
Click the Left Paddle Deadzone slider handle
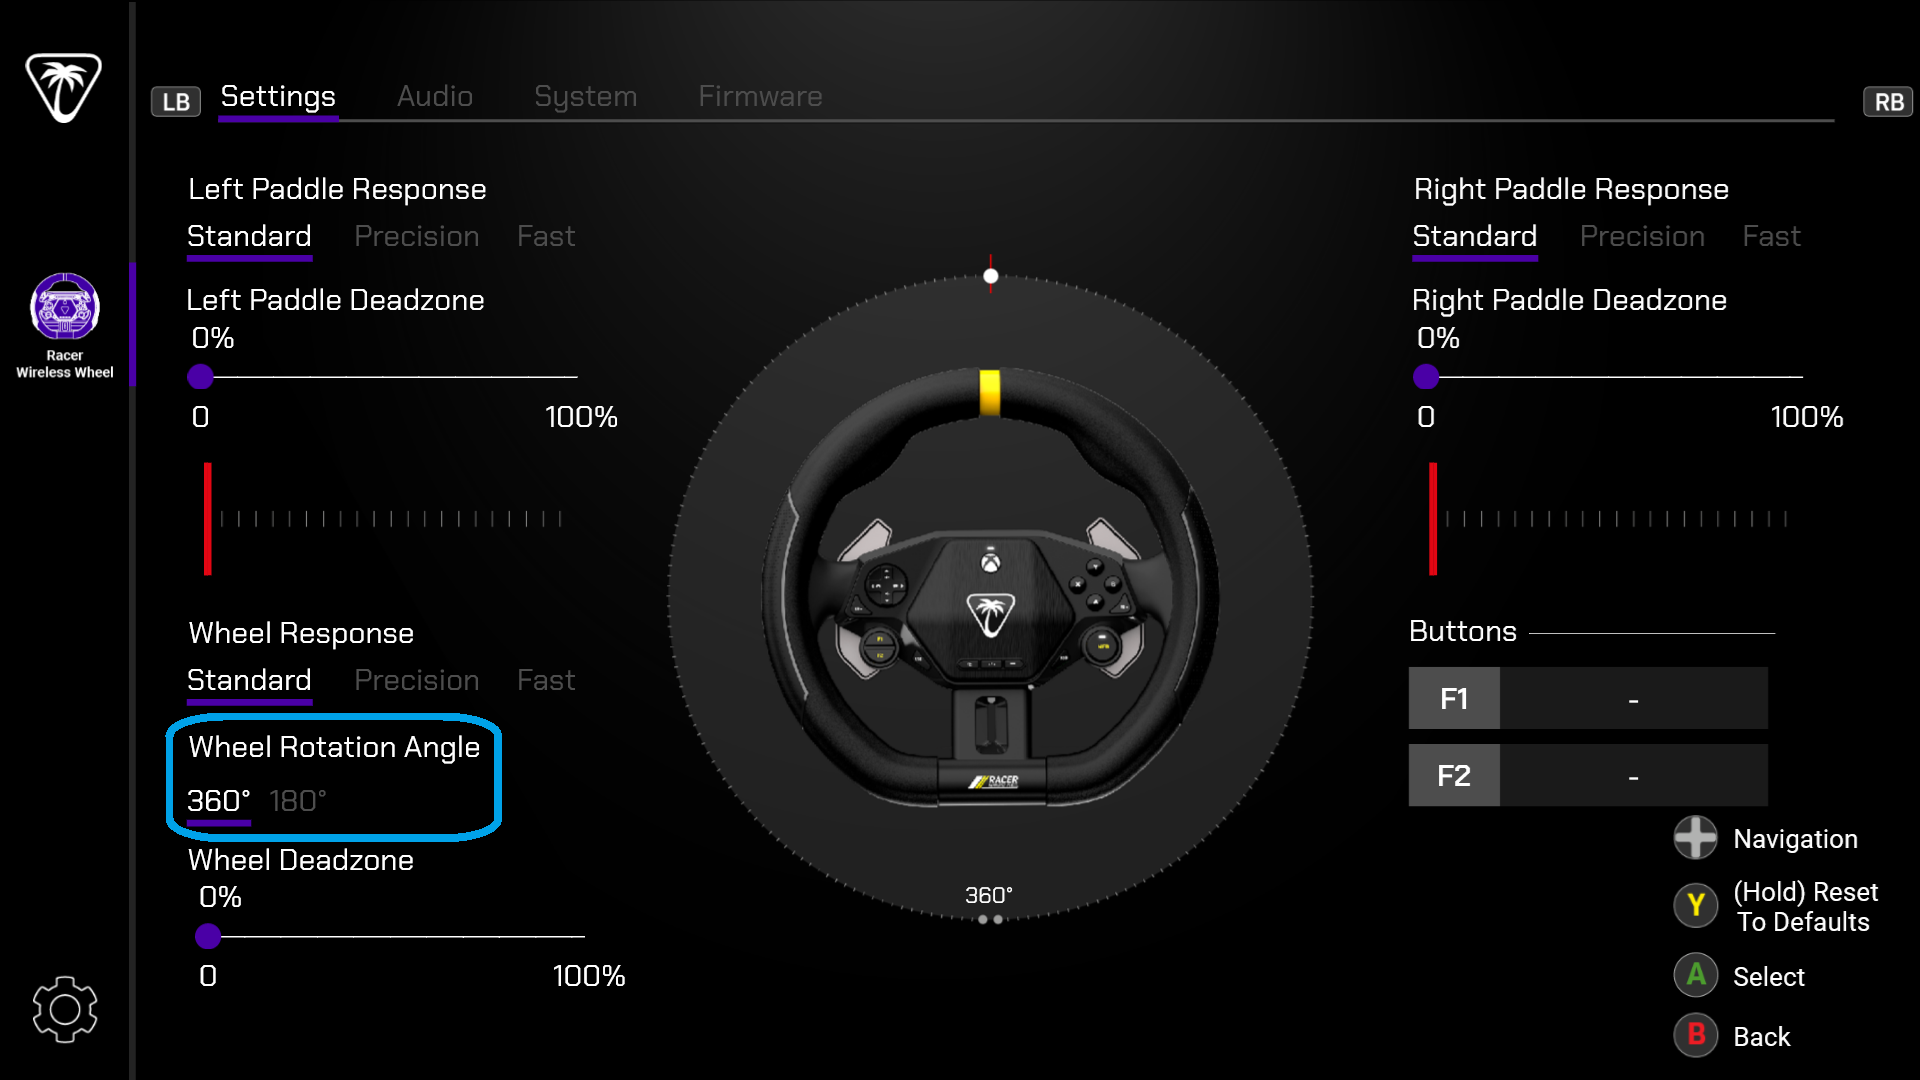(201, 377)
